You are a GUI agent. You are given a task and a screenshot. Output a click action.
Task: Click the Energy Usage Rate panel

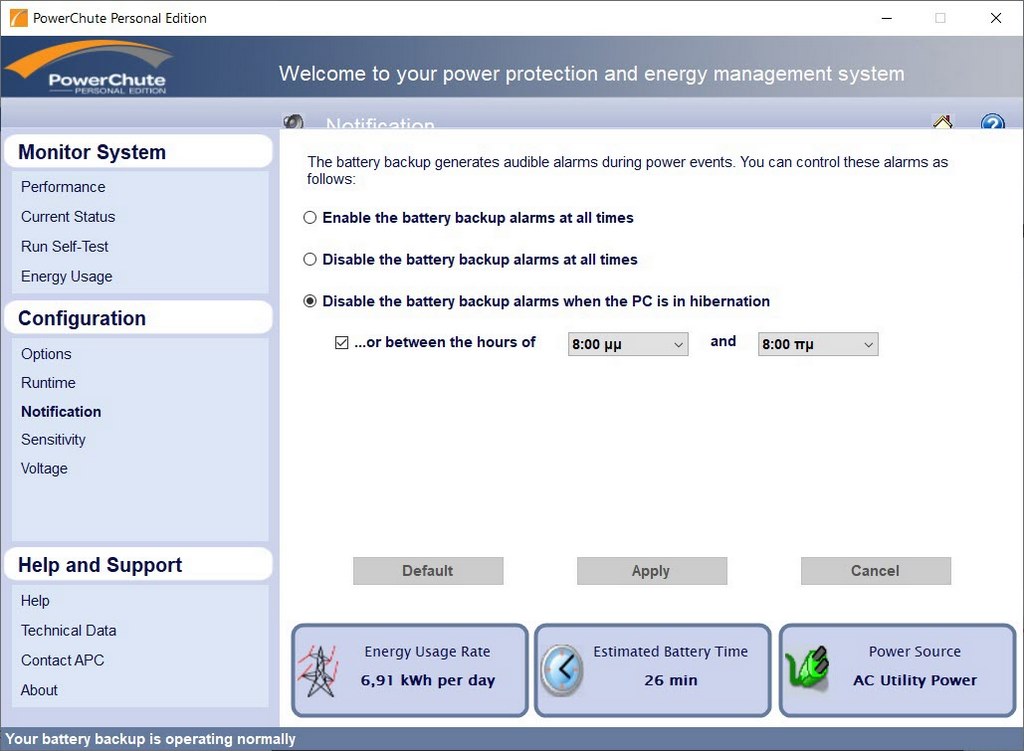coord(409,670)
